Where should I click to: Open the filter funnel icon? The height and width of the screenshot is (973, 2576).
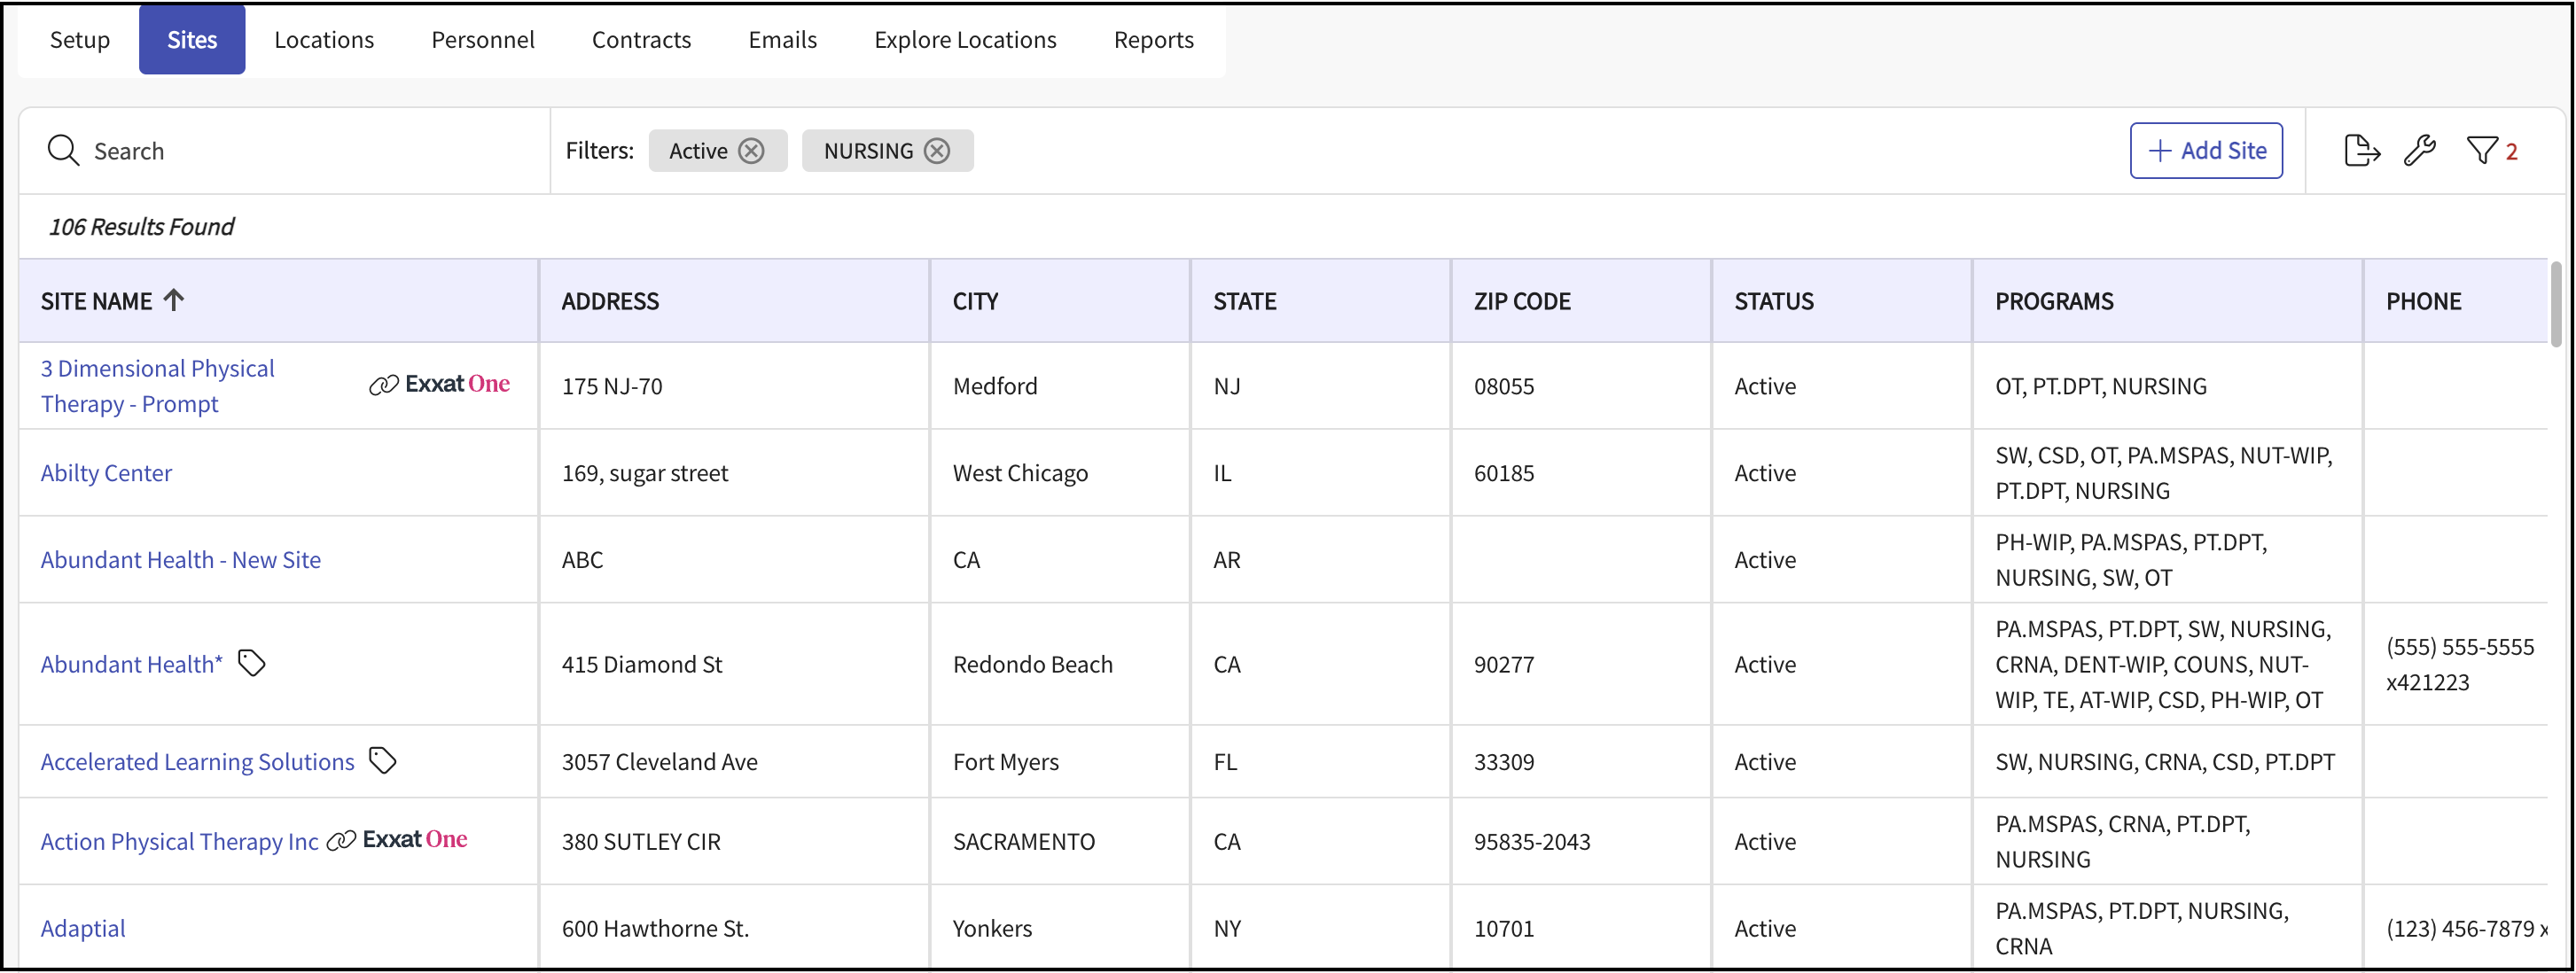point(2482,151)
